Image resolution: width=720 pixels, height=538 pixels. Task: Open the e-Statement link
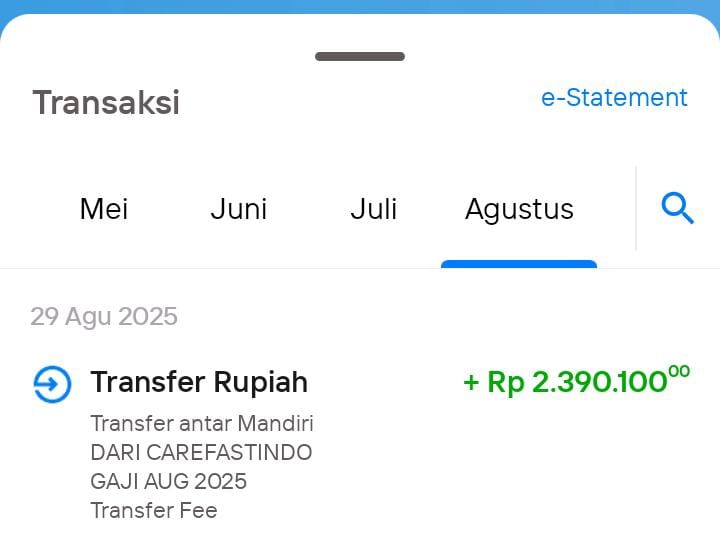(614, 97)
